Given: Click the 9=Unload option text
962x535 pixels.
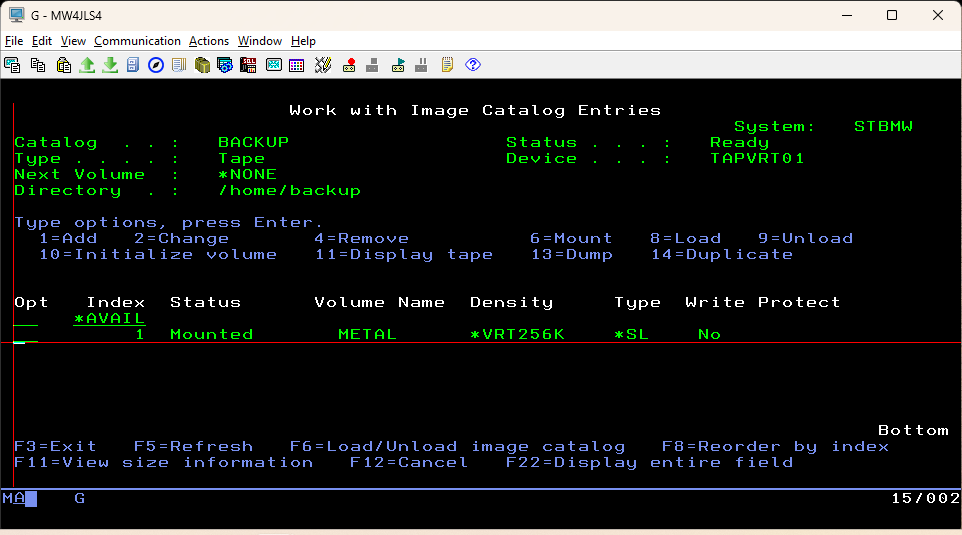Looking at the screenshot, I should (x=806, y=238).
